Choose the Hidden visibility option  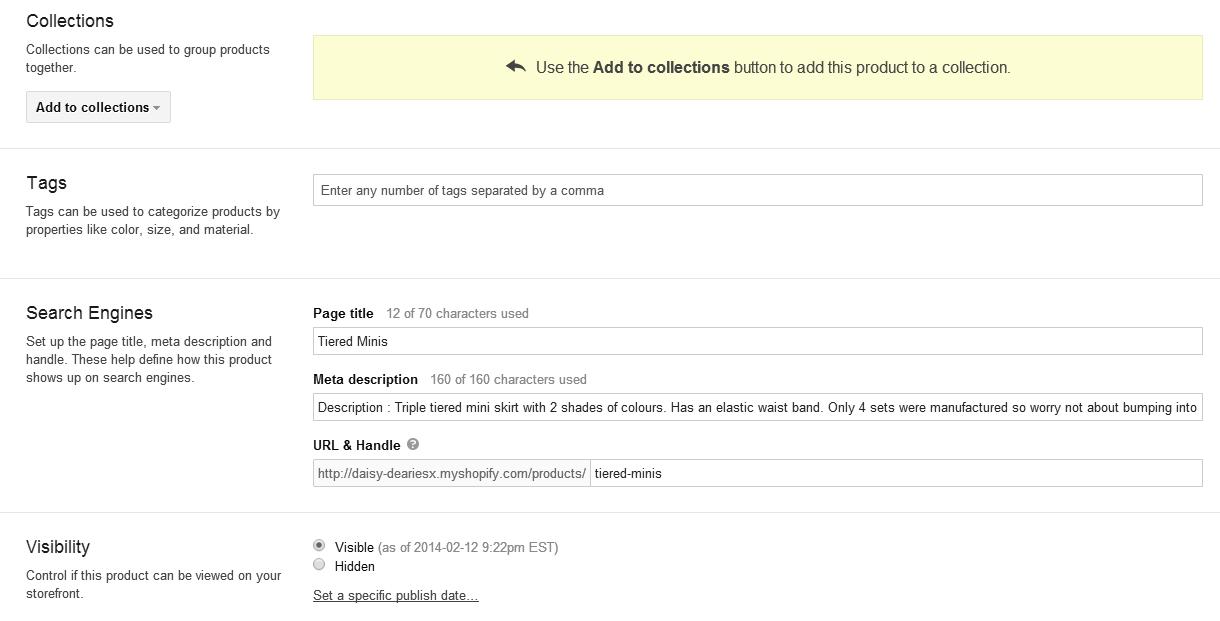point(319,565)
